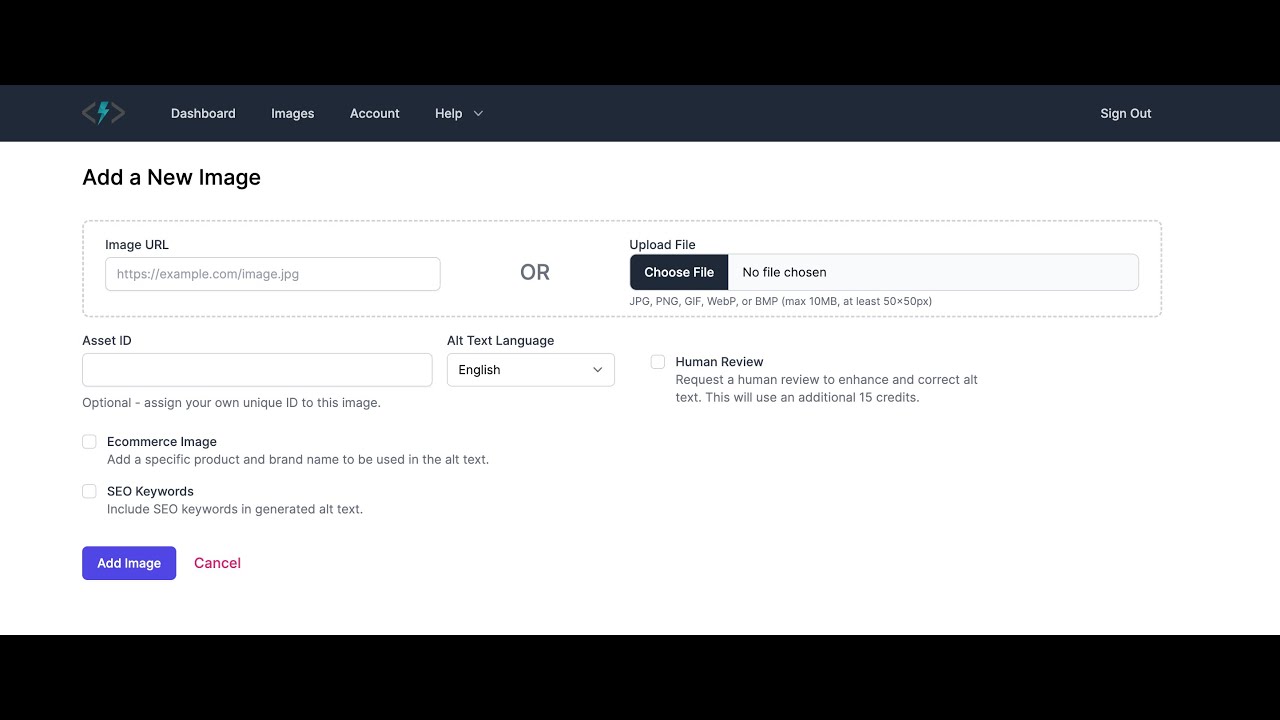This screenshot has width=1280, height=720.
Task: Go to the Account page
Action: (374, 113)
